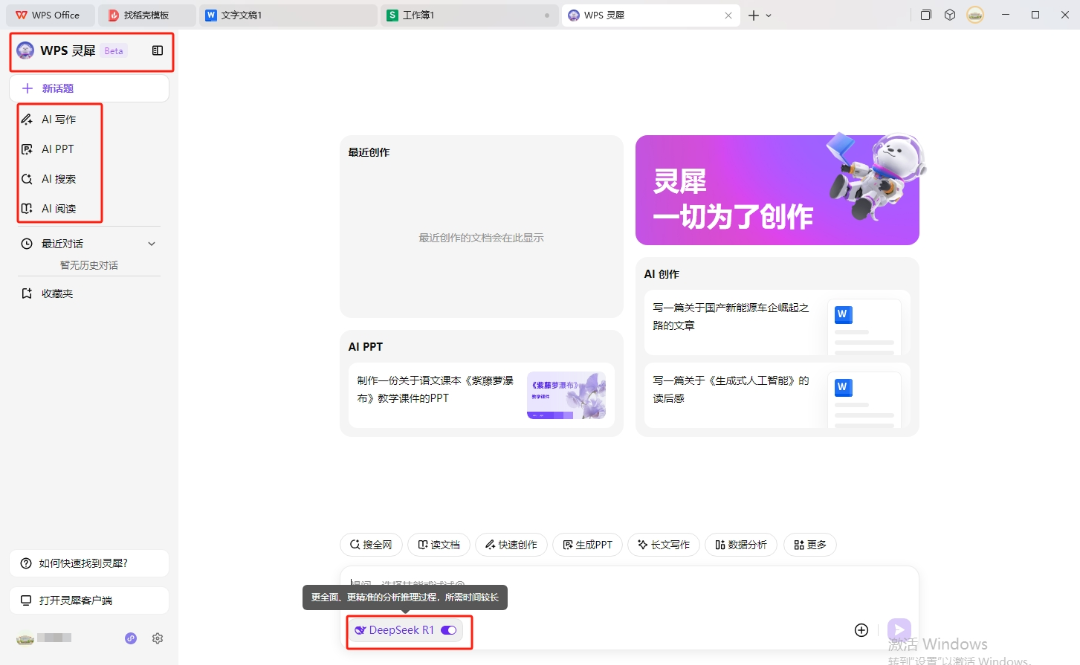Select the 快速创作 quick action chip
1080x665 pixels.
click(511, 544)
